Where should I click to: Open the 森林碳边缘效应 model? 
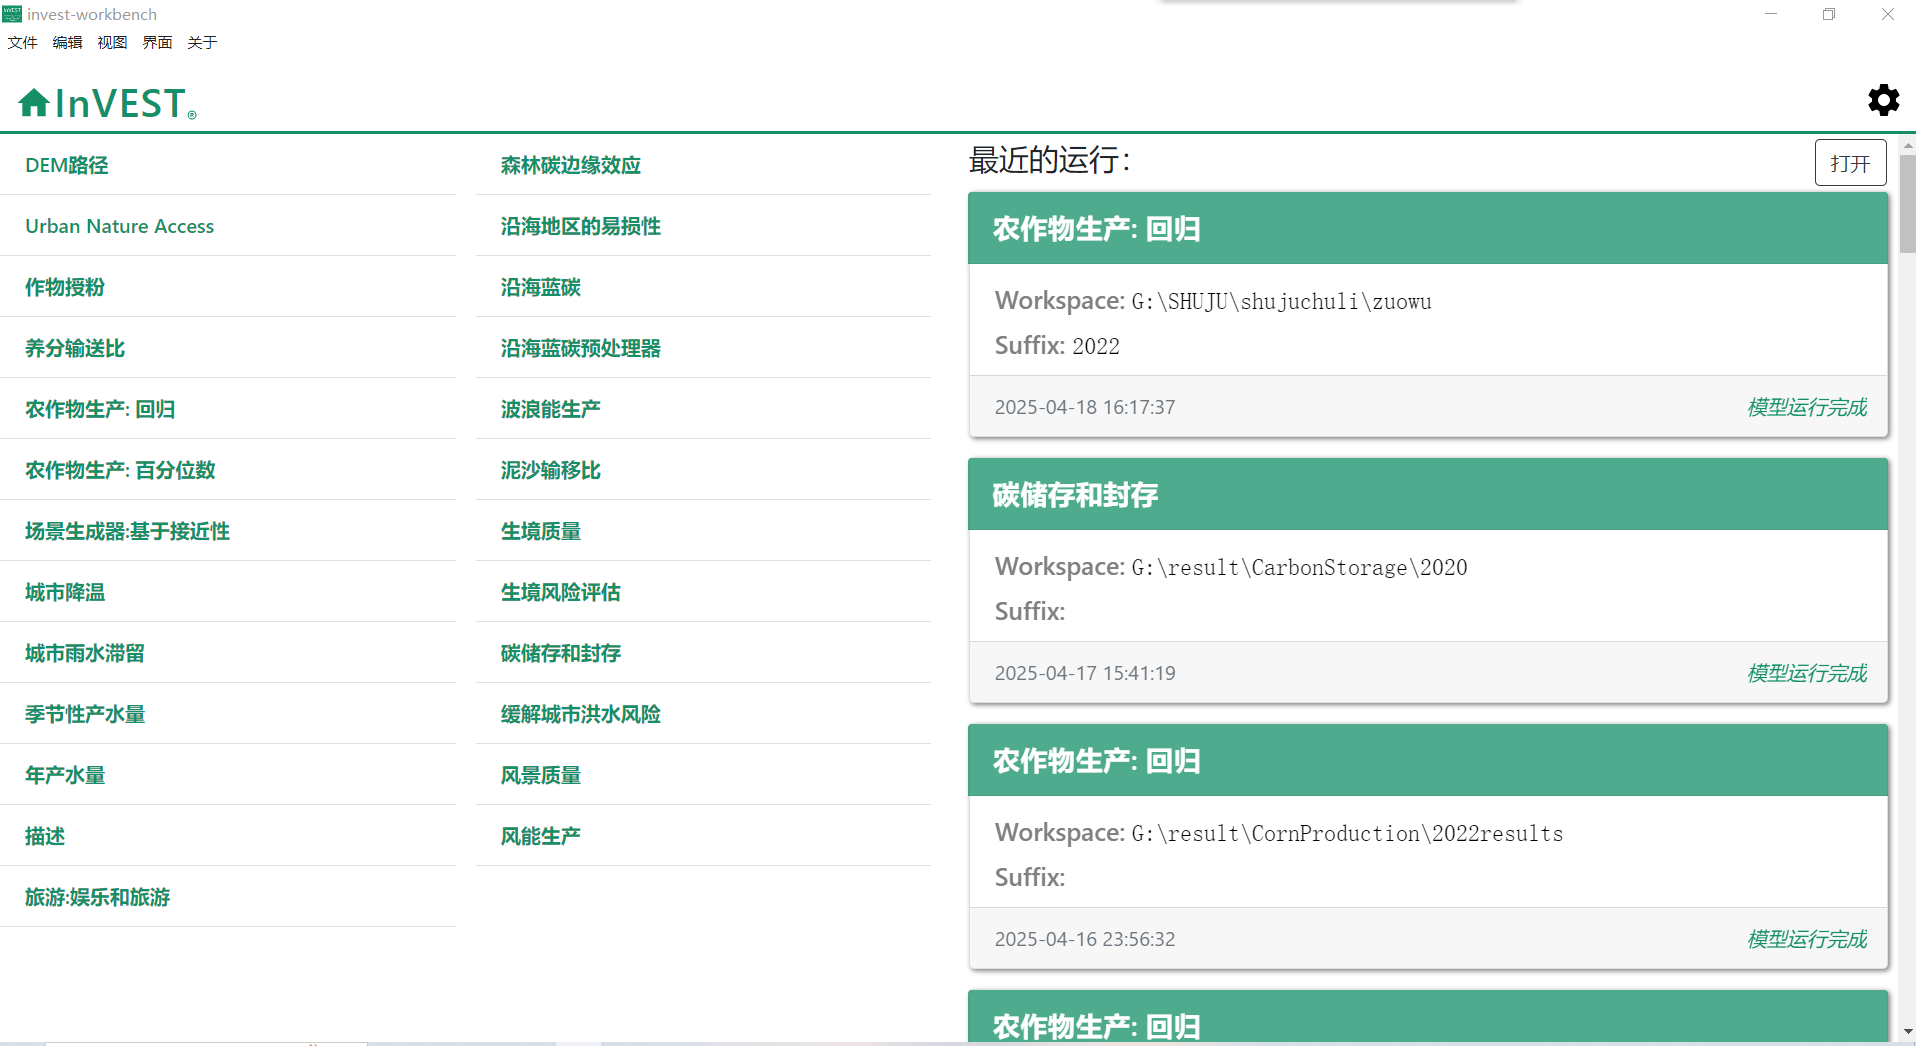(x=703, y=165)
